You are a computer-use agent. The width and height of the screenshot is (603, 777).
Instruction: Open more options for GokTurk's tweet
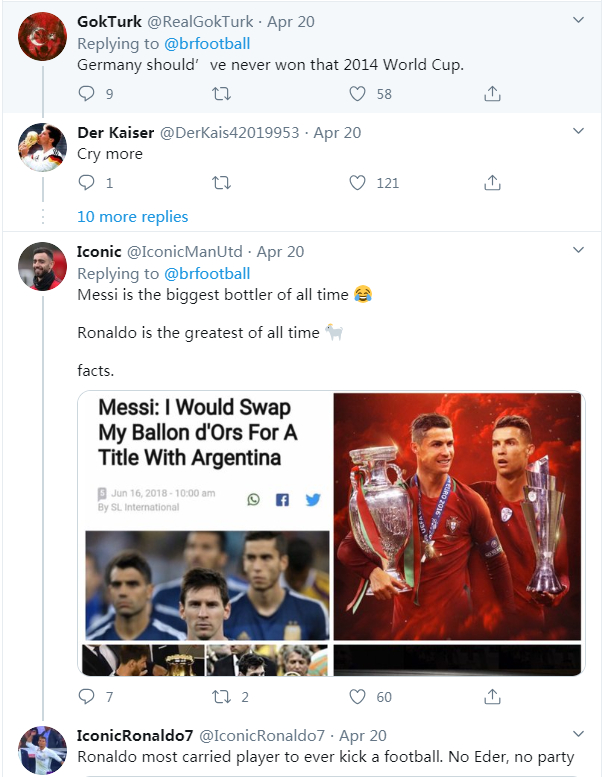pyautogui.click(x=578, y=21)
